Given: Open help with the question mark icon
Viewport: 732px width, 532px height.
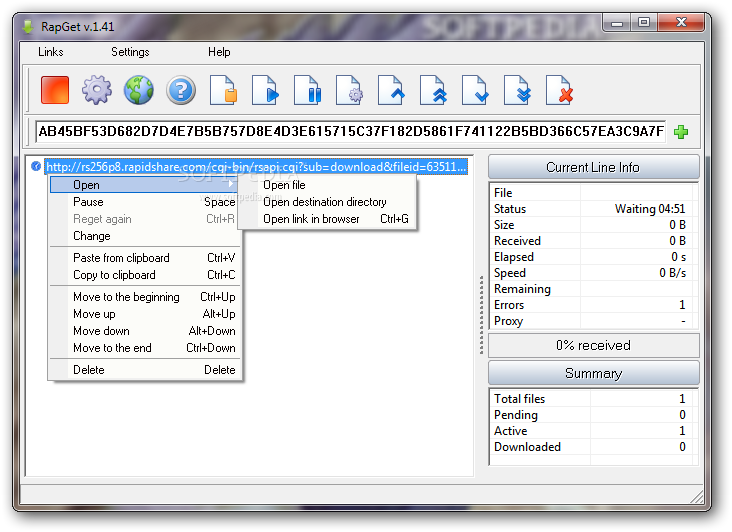Looking at the screenshot, I should point(181,90).
